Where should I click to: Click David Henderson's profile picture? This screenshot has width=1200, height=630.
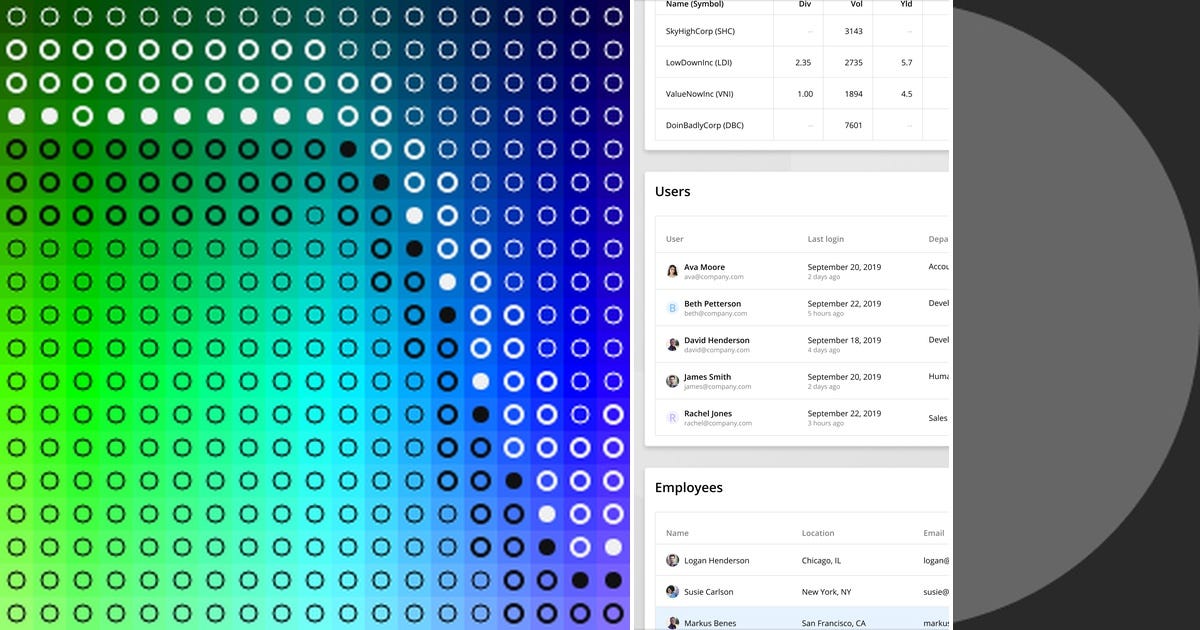[672, 344]
